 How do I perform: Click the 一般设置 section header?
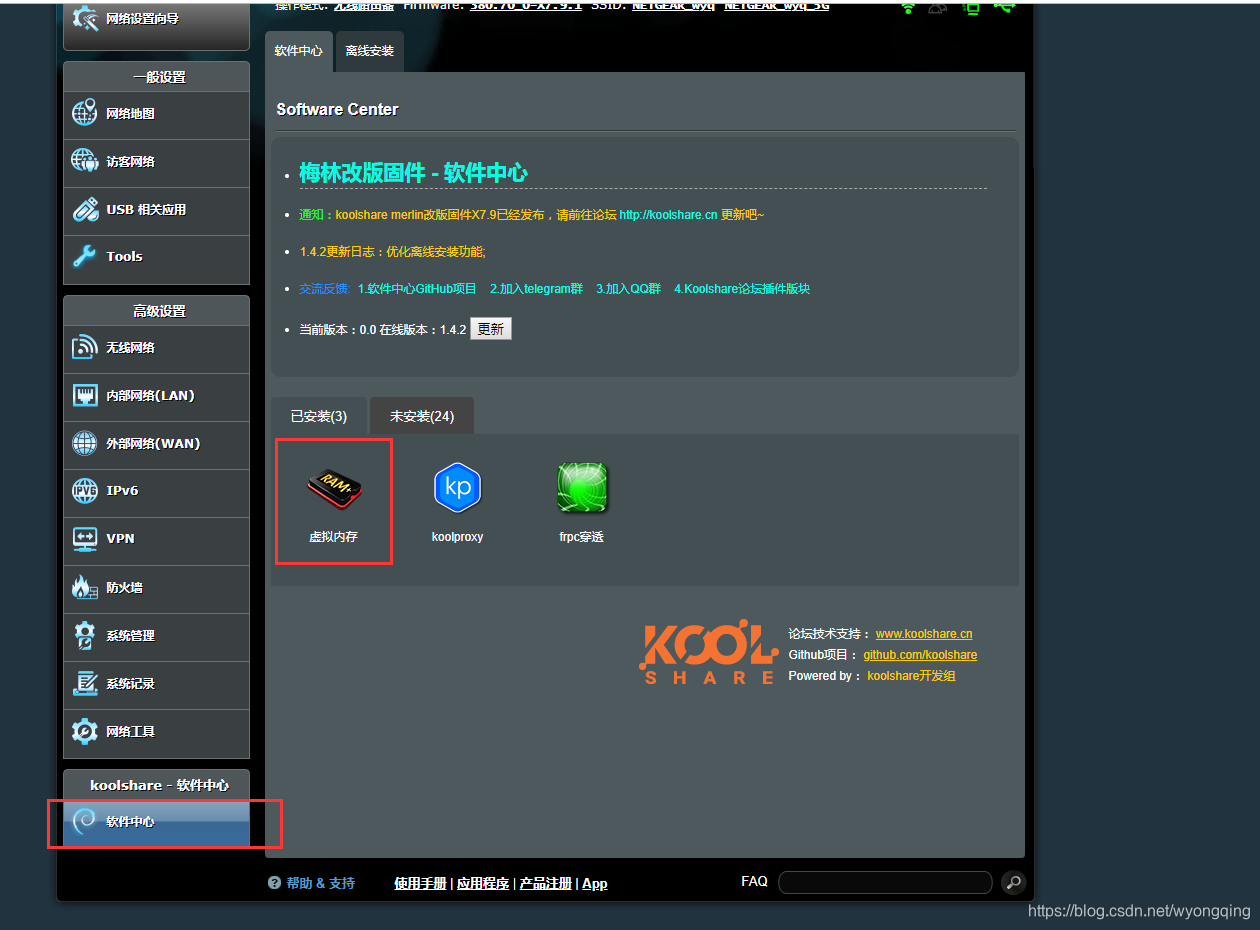(x=159, y=77)
